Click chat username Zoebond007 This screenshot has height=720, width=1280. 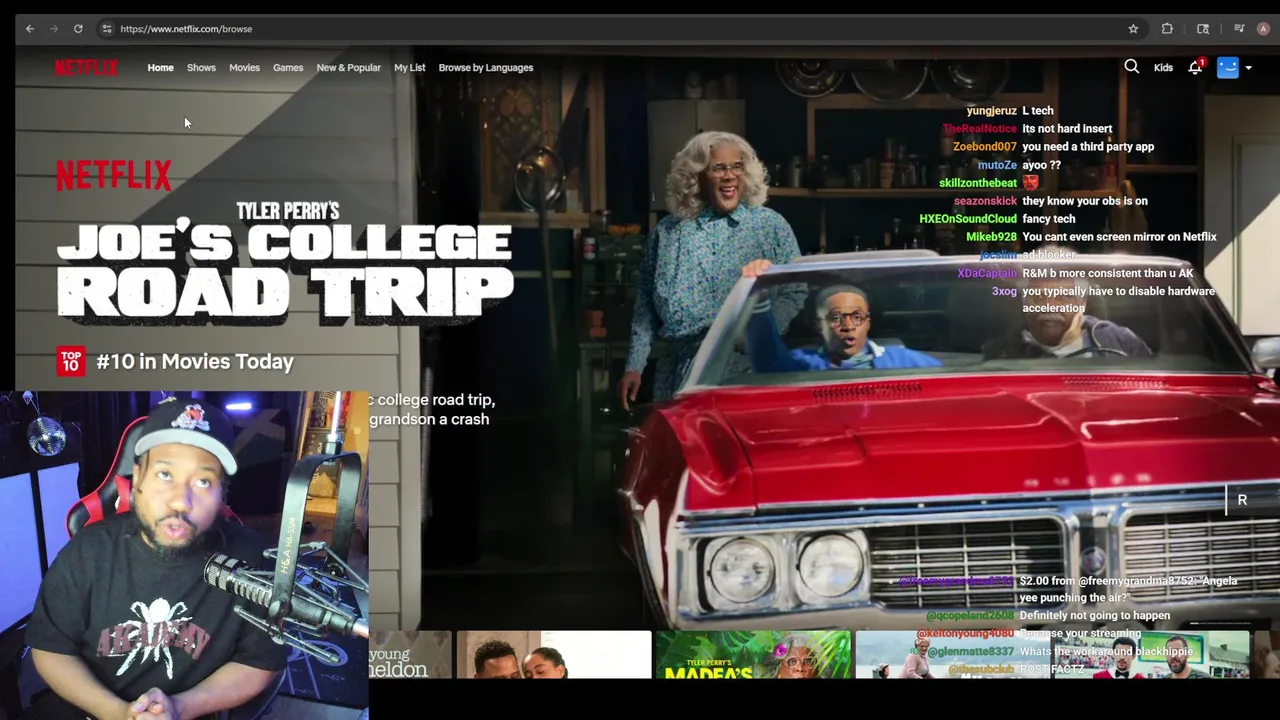[x=984, y=147]
